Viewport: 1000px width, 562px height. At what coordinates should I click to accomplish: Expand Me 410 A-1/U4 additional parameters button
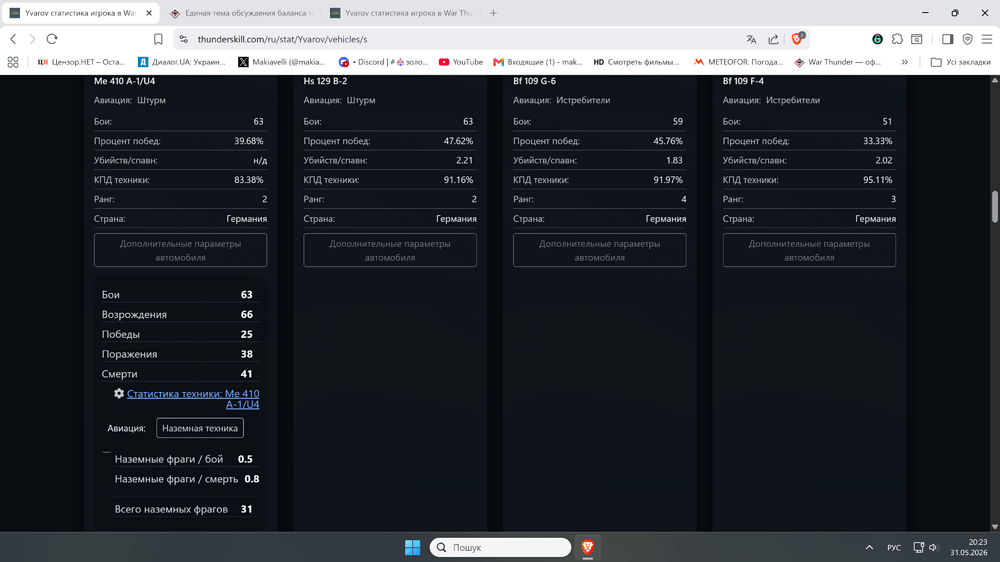(x=180, y=250)
